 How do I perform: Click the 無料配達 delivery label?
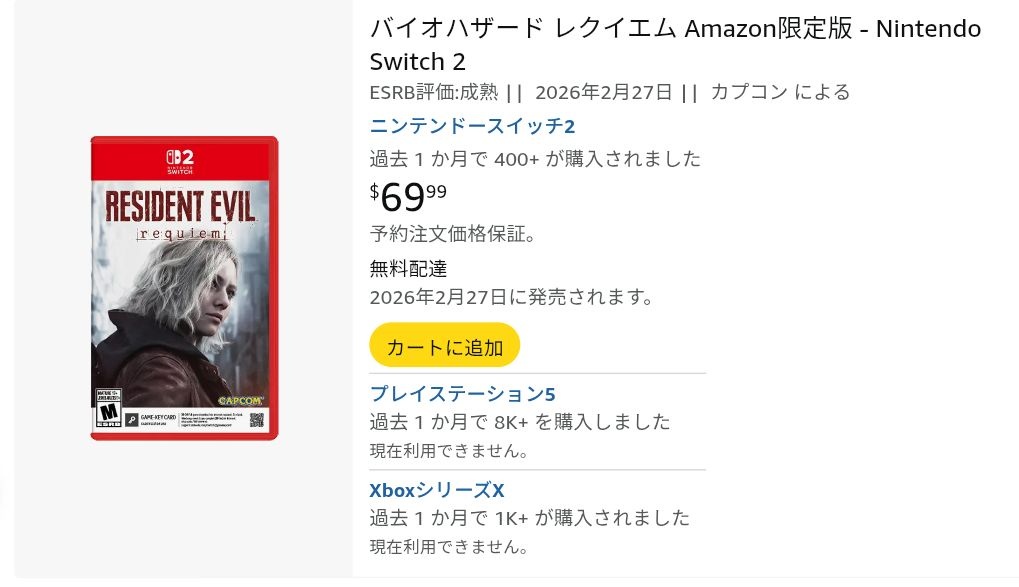(x=408, y=268)
